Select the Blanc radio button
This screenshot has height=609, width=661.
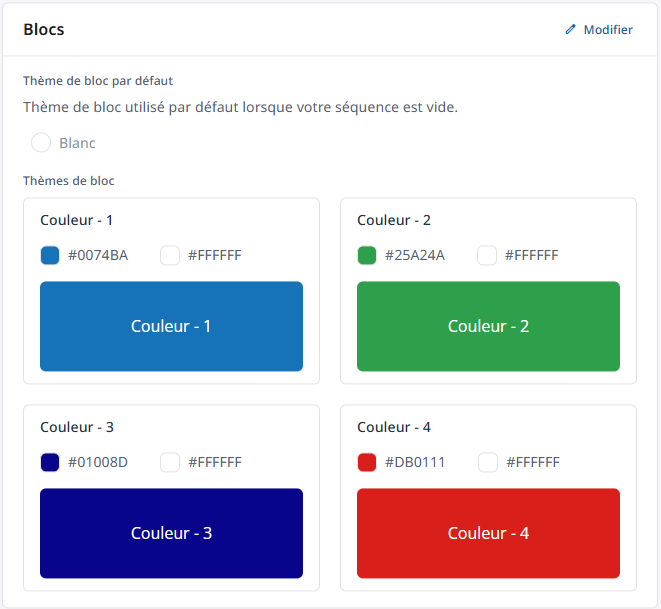tap(41, 143)
